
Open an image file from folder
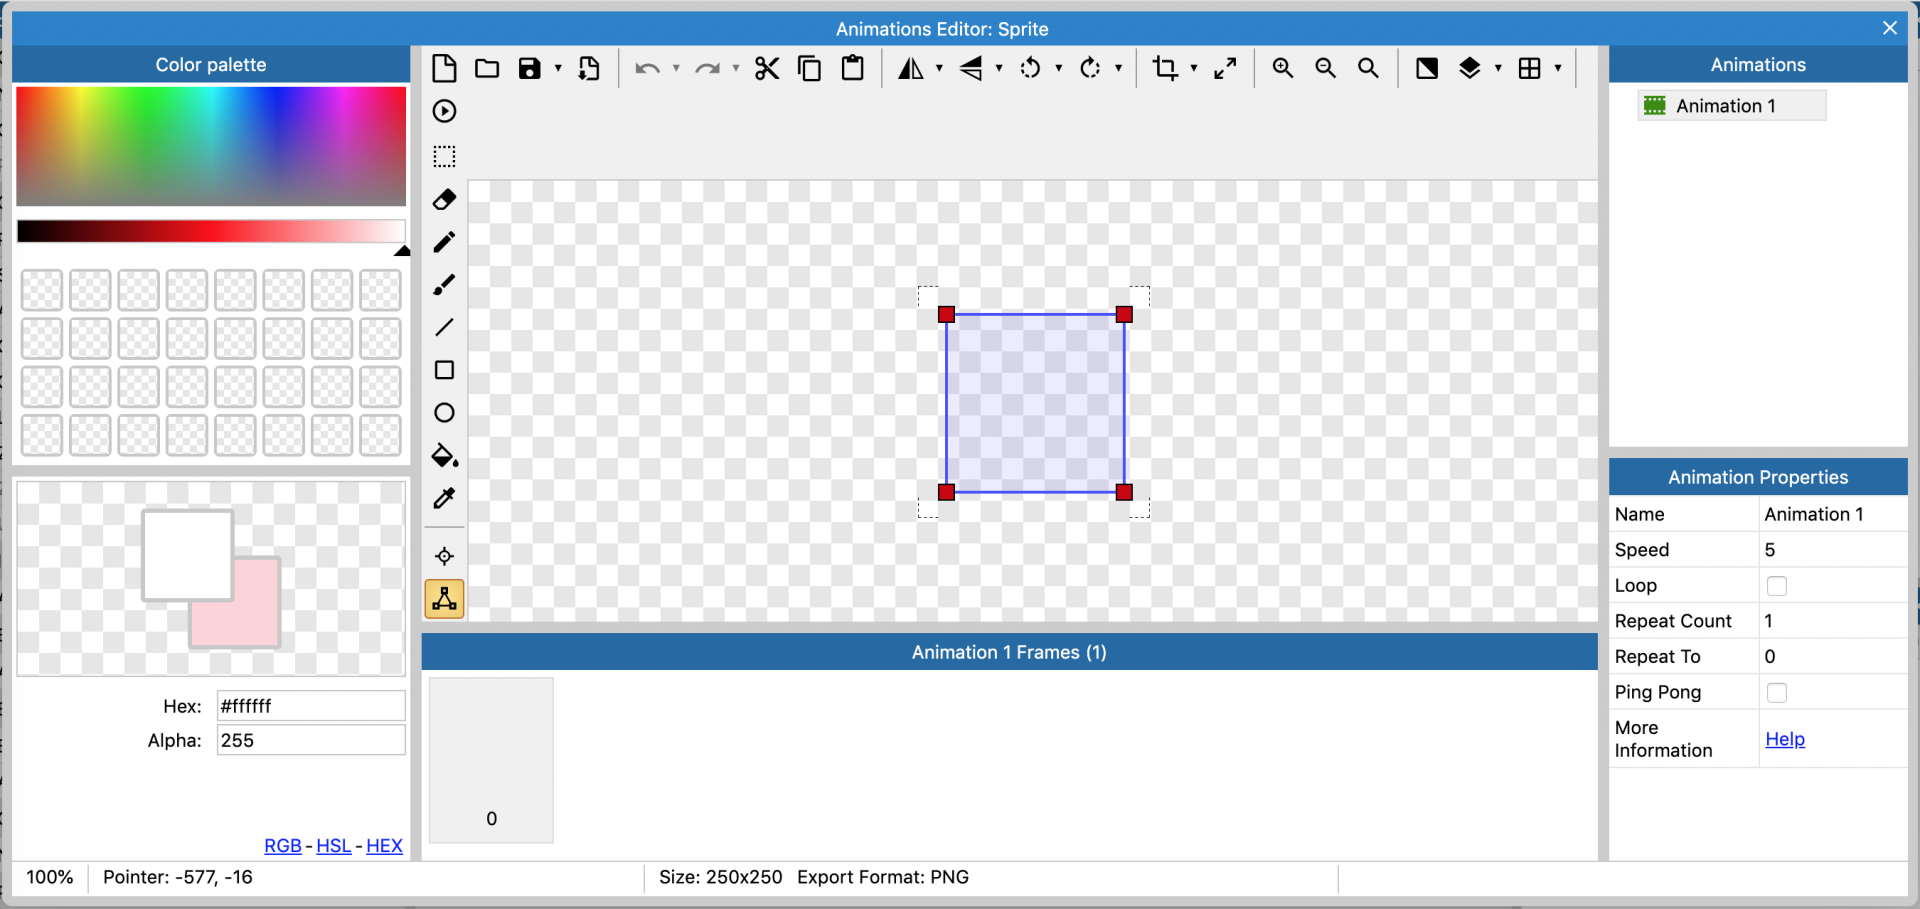(487, 68)
